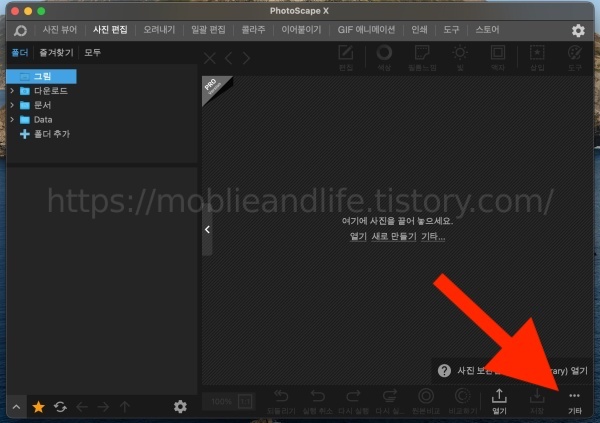Click the folder panel forward arrow
This screenshot has height=423, width=600.
(x=103, y=407)
